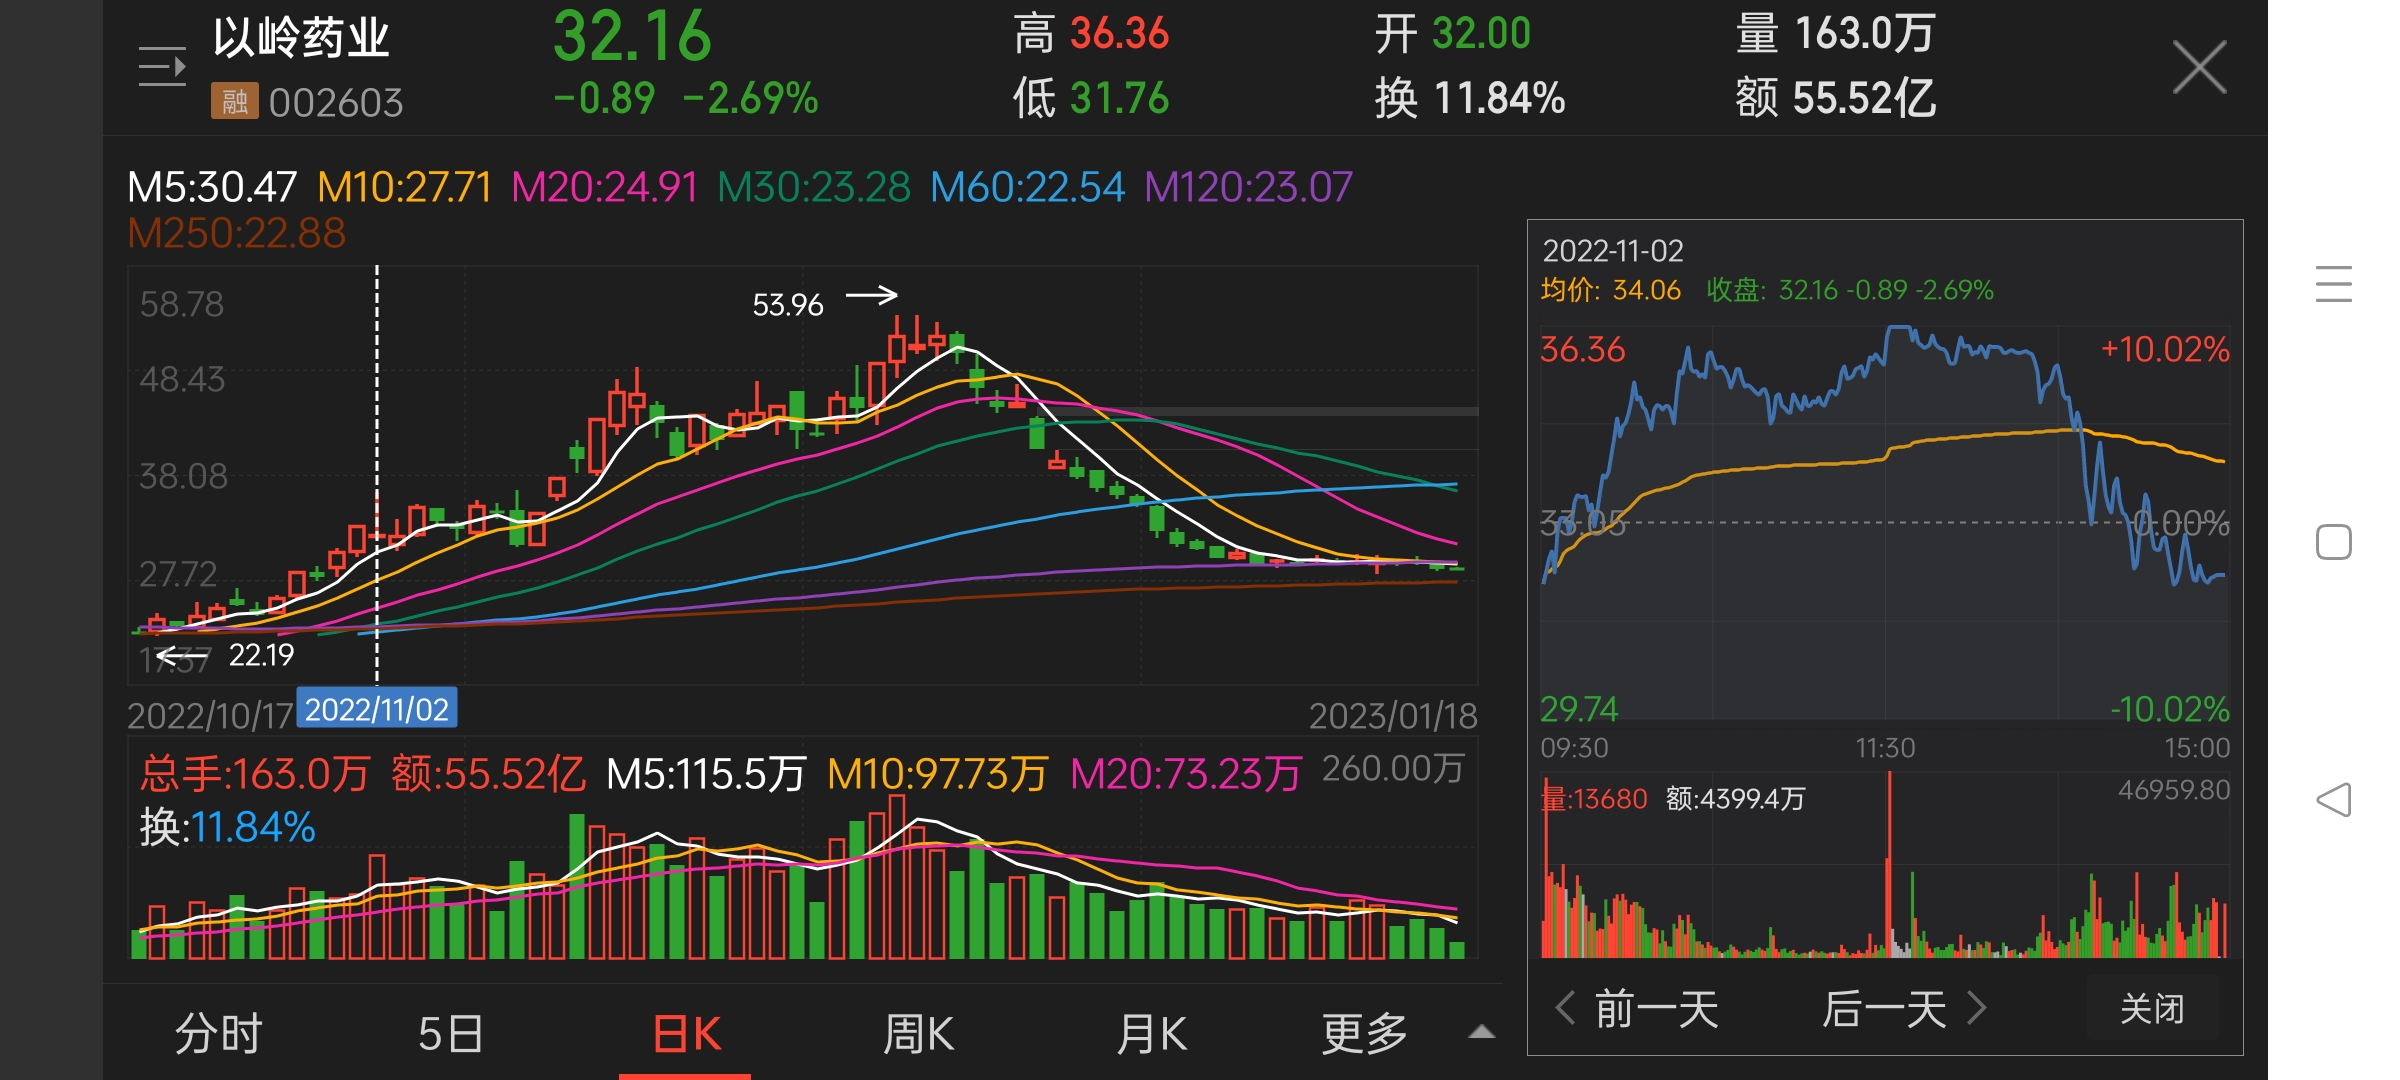Click the 2022/11/02 date marker label
Screen dimensions: 2400x1080
click(x=377, y=709)
